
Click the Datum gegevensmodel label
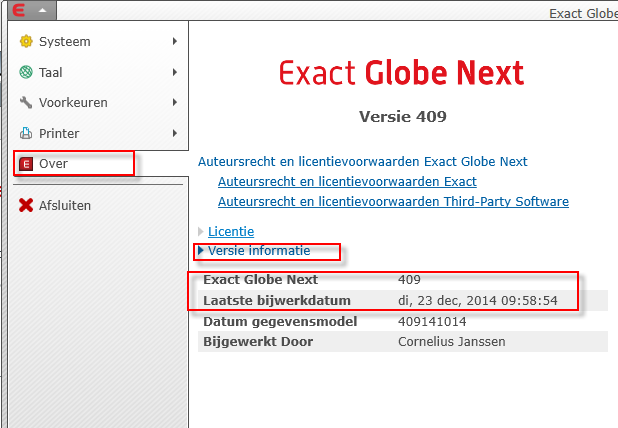tap(280, 322)
